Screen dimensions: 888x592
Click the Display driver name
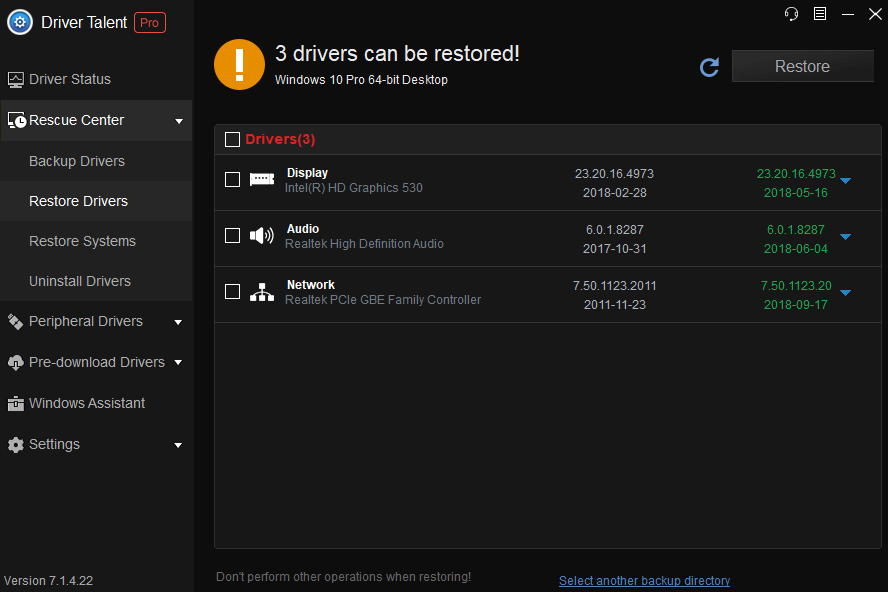[308, 173]
